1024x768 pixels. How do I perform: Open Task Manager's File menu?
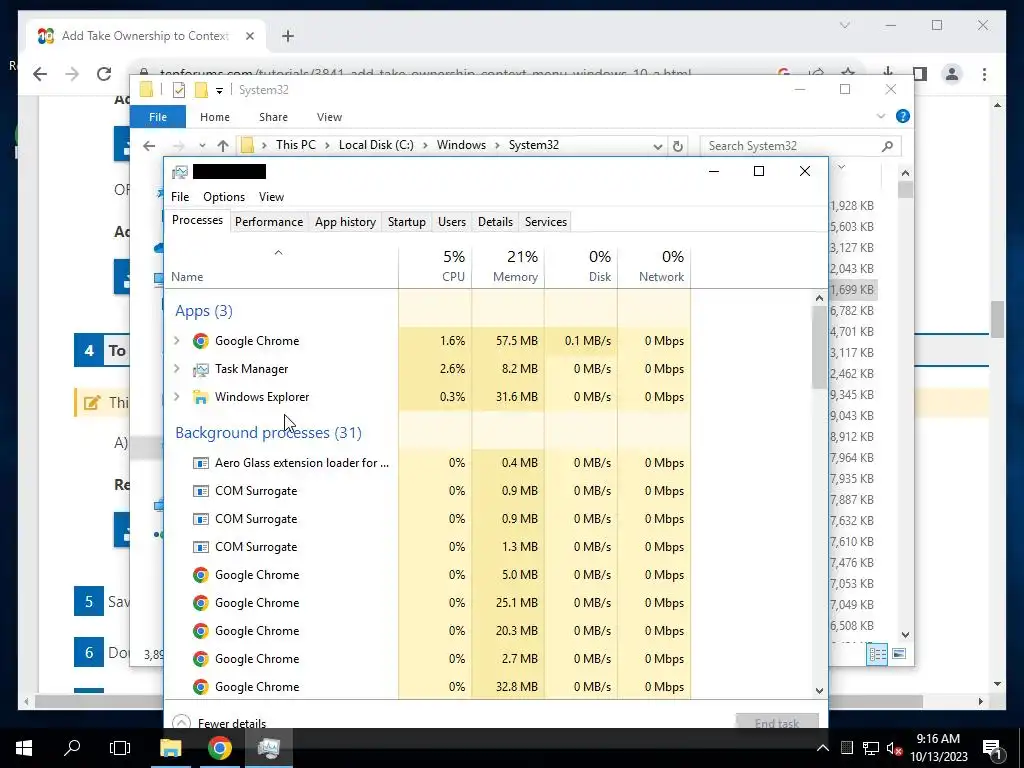click(180, 197)
